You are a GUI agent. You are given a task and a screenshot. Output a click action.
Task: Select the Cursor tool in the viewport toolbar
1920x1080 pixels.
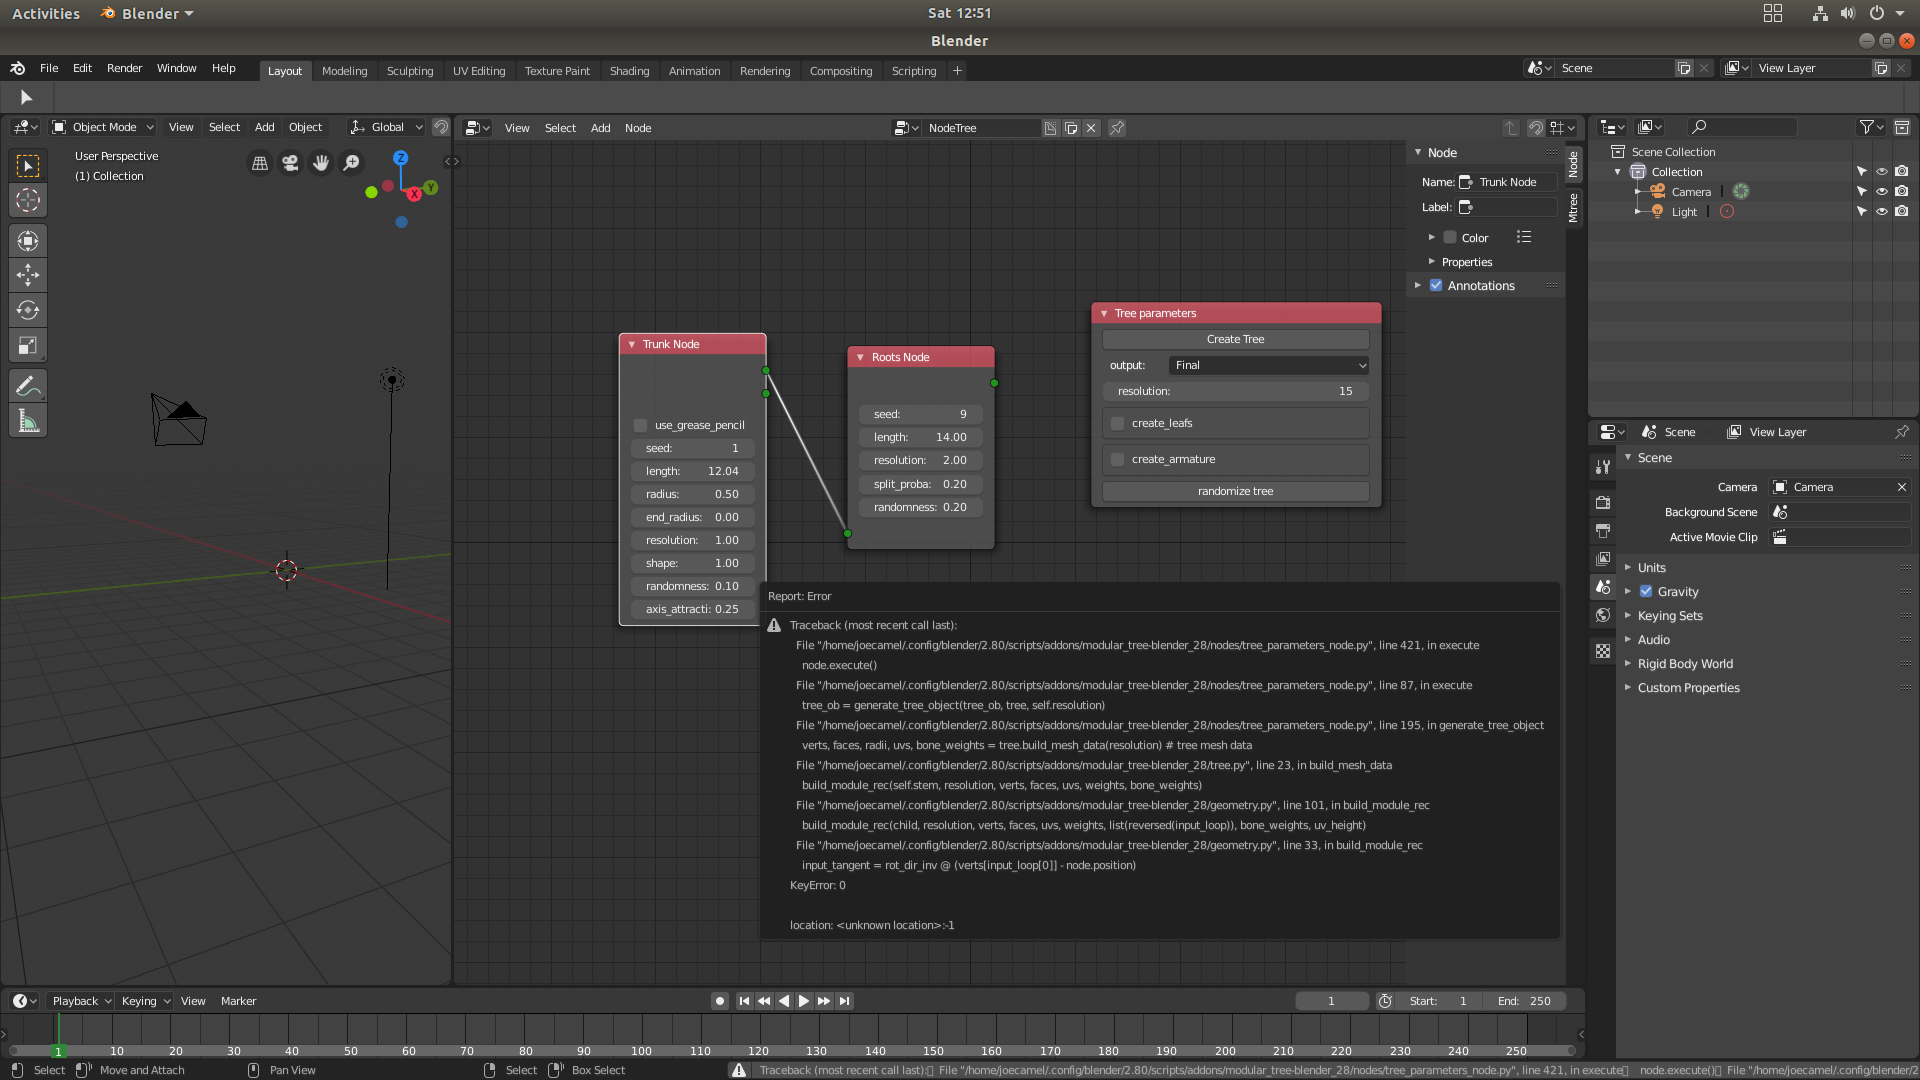[x=27, y=200]
